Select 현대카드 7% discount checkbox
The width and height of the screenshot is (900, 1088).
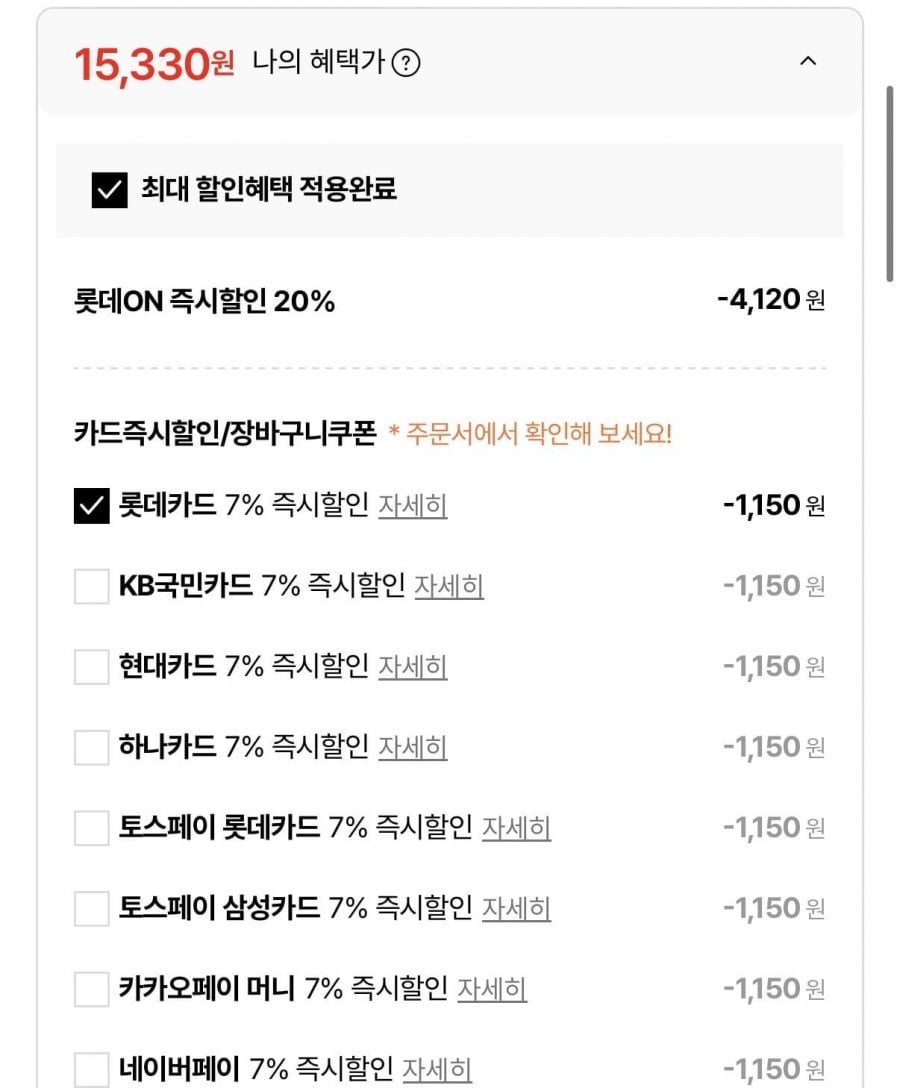[x=91, y=667]
